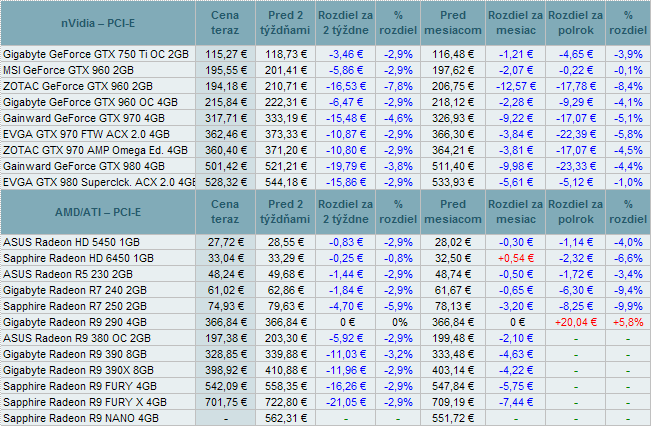The width and height of the screenshot is (651, 426).
Task: Click the red +5,8% percentage
Action: tap(628, 323)
